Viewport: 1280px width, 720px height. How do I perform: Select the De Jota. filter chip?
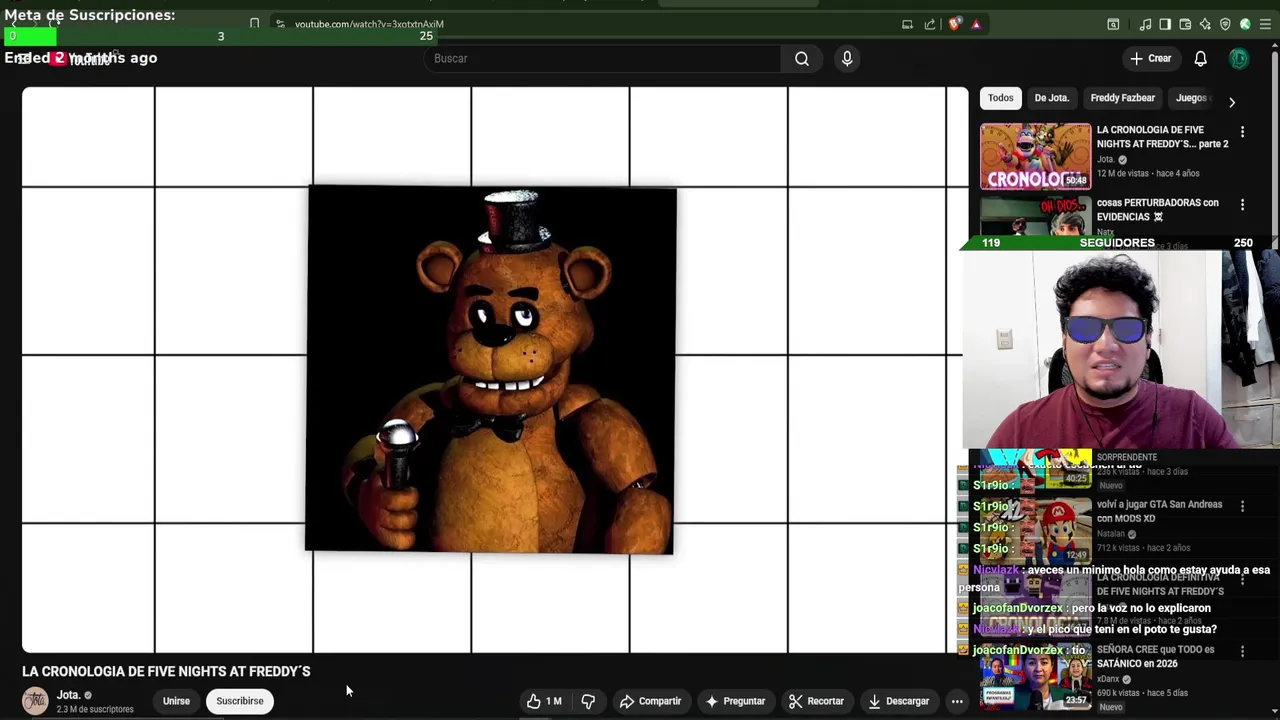(x=1051, y=98)
